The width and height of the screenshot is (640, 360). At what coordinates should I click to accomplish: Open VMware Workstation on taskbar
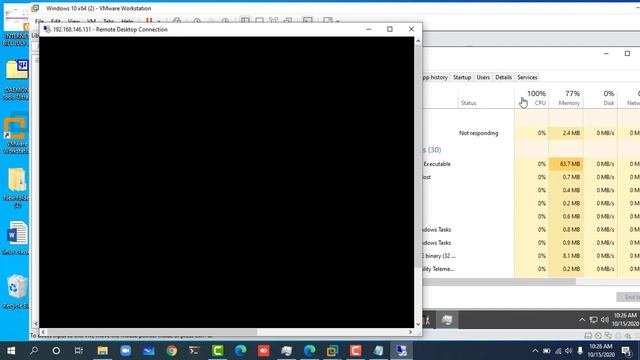[x=332, y=351]
